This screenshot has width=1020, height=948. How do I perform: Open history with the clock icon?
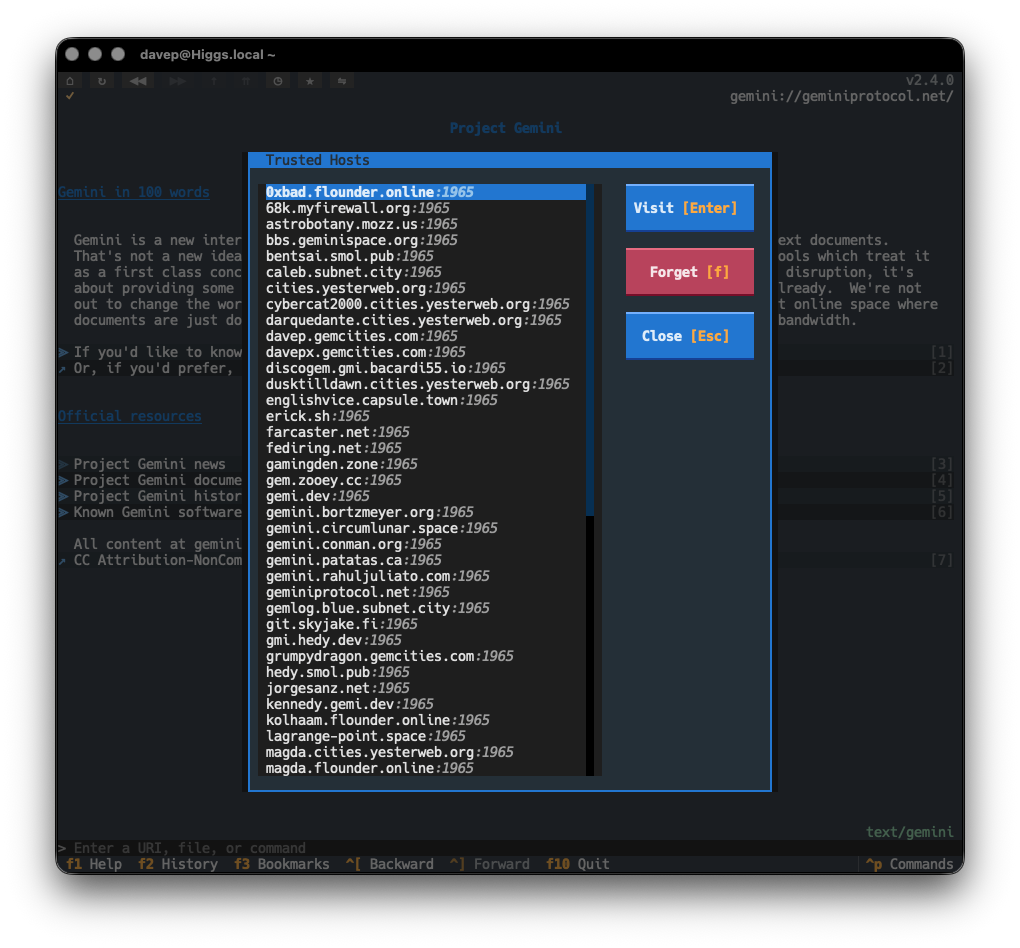pos(278,81)
